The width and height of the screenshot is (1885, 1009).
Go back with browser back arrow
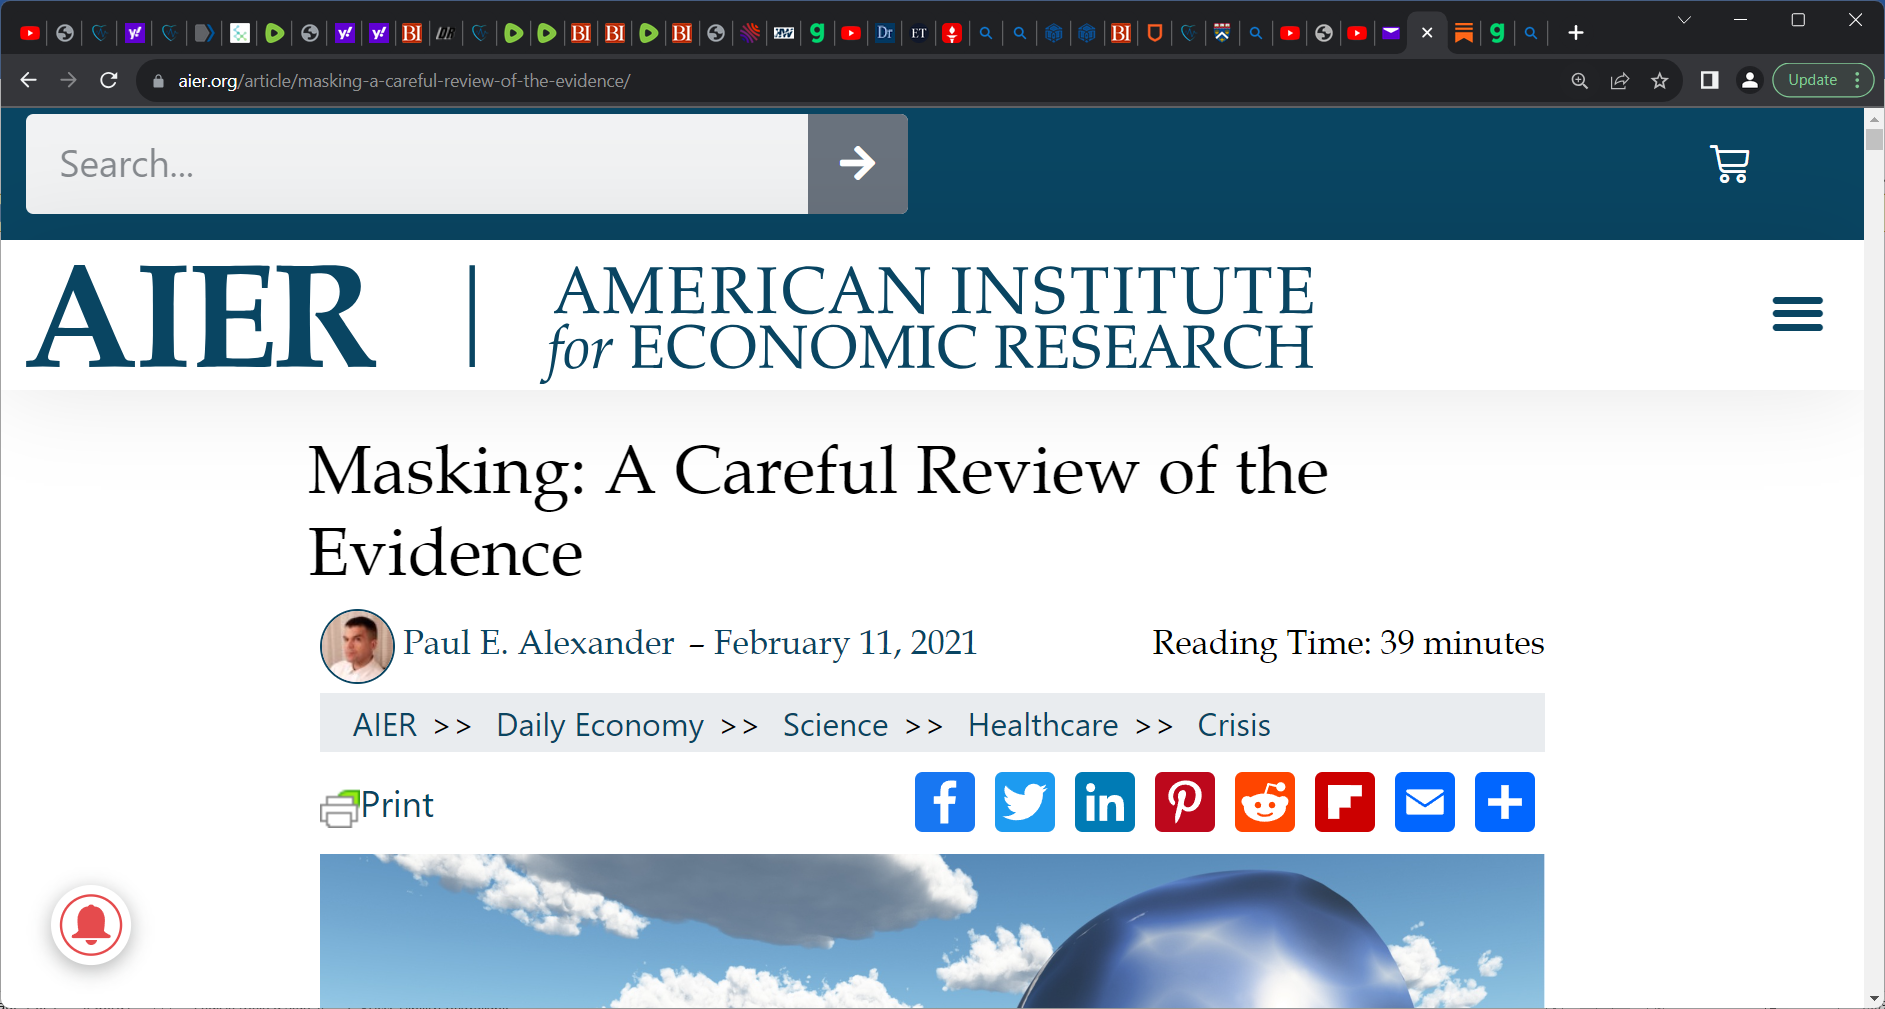pos(28,80)
